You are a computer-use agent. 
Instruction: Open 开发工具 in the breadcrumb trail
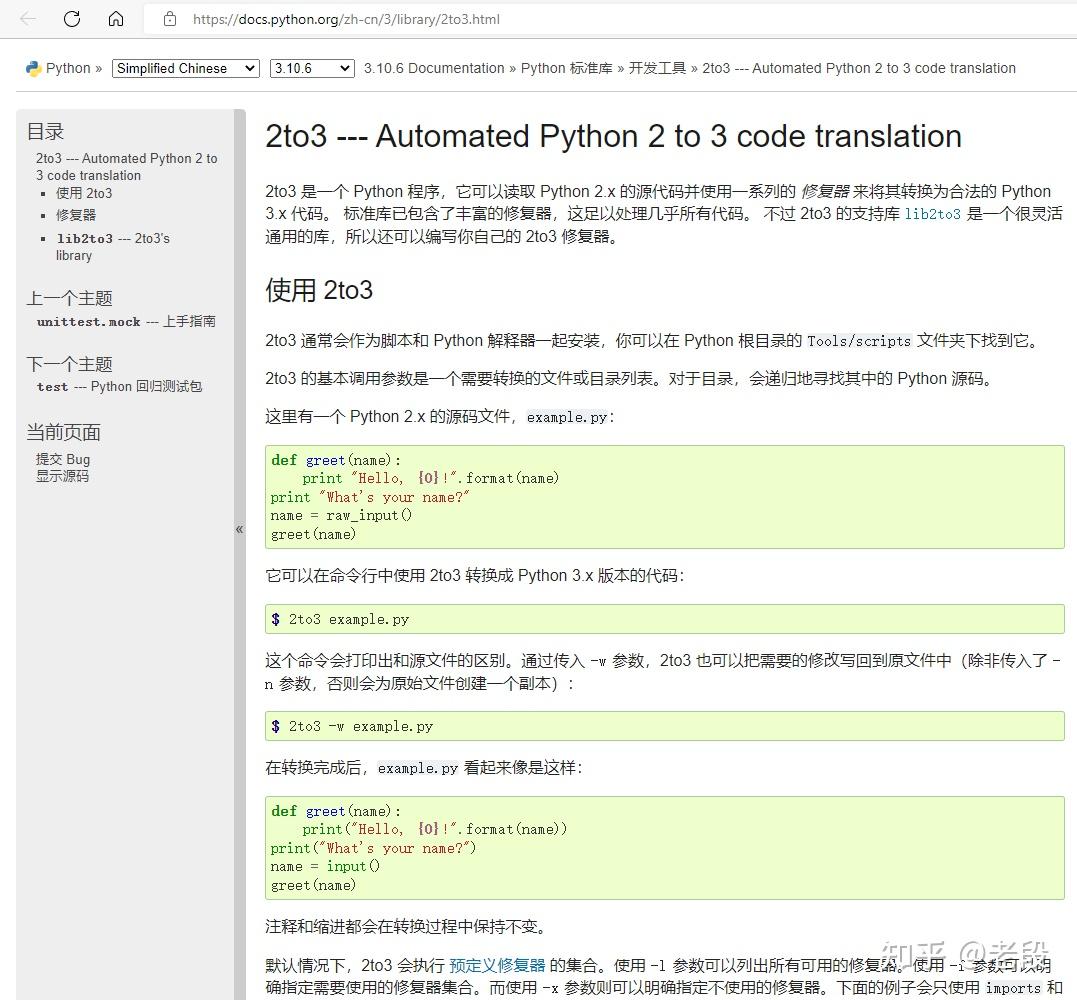point(659,68)
